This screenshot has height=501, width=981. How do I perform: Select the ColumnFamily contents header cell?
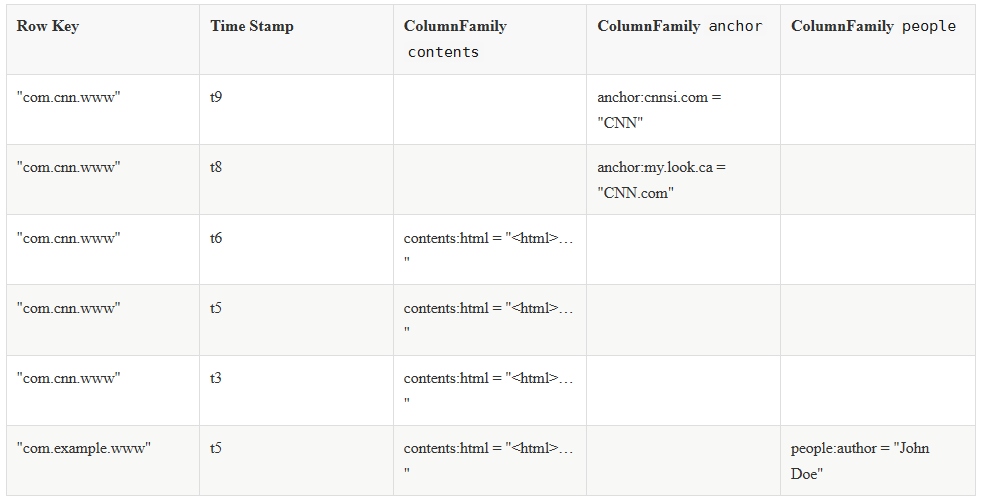coord(455,39)
